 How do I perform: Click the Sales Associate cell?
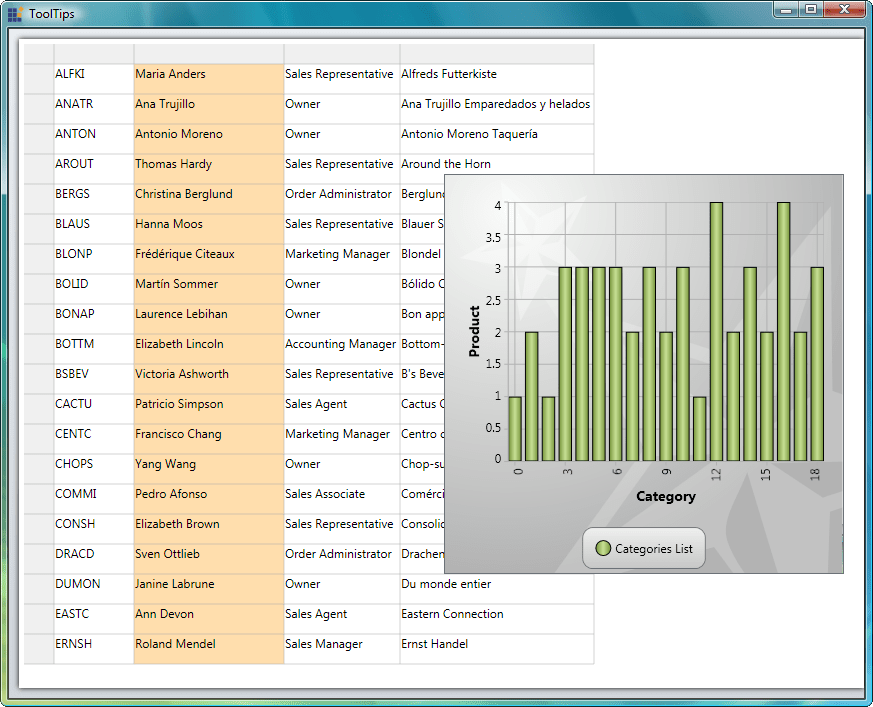[x=342, y=500]
